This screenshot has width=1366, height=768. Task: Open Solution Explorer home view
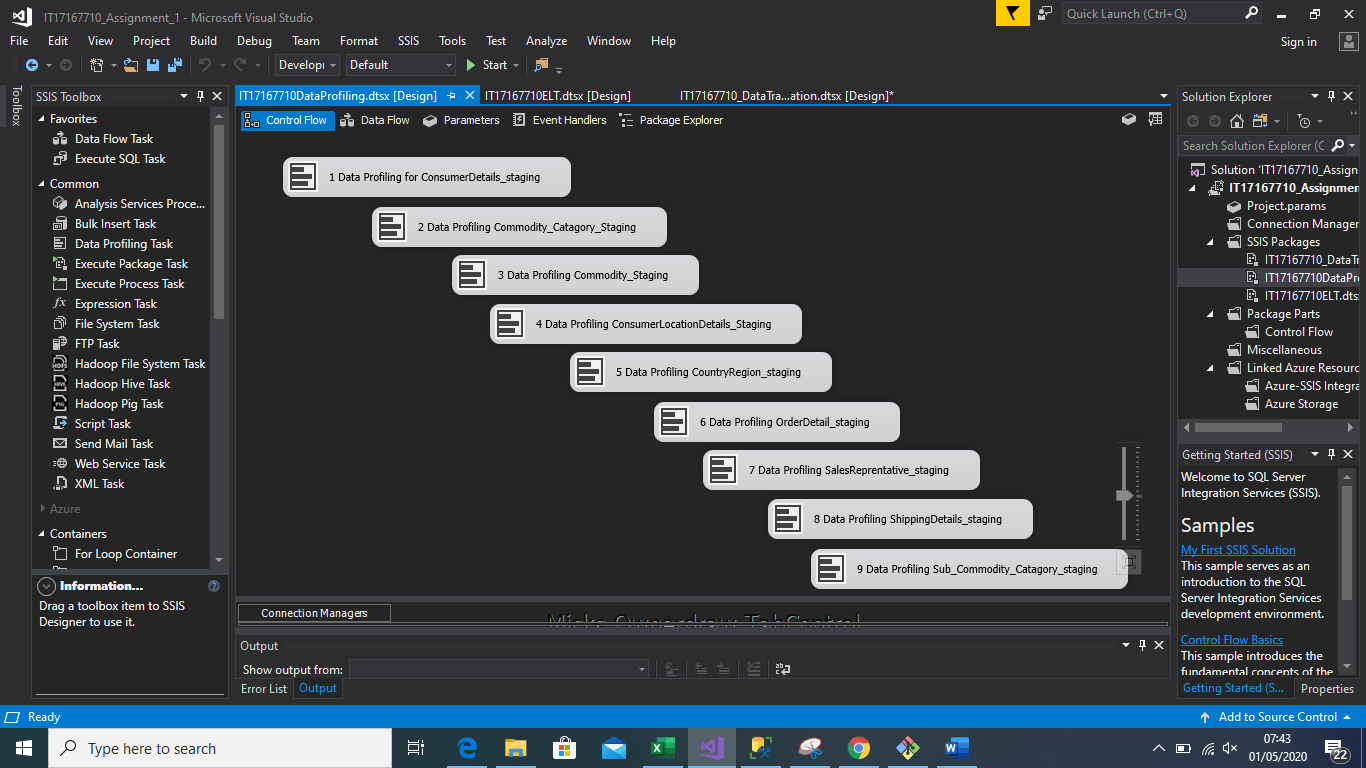point(1235,120)
